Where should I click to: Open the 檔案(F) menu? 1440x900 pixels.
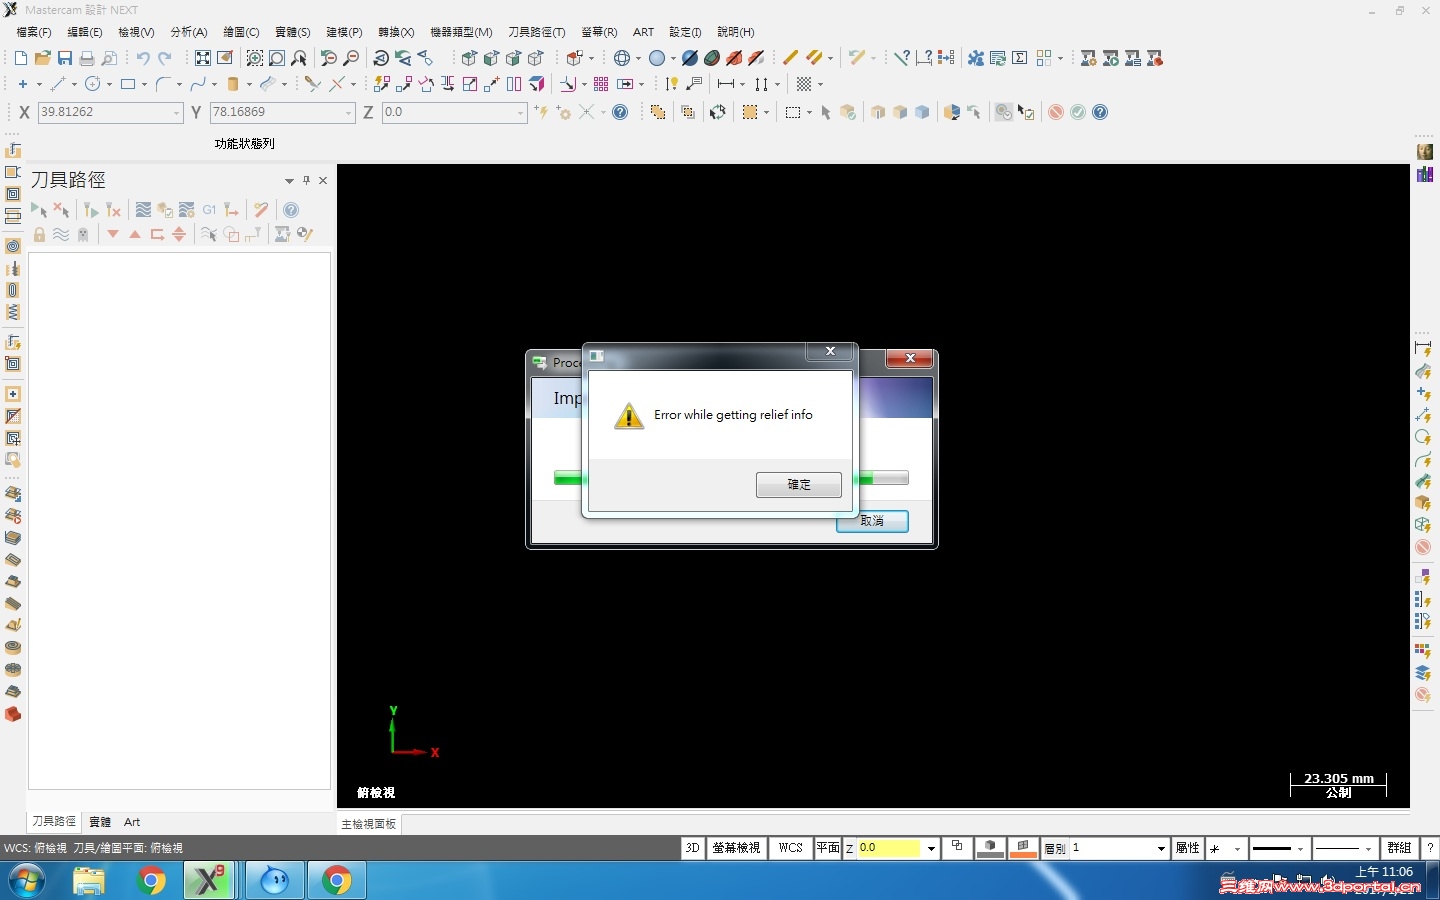pos(34,32)
